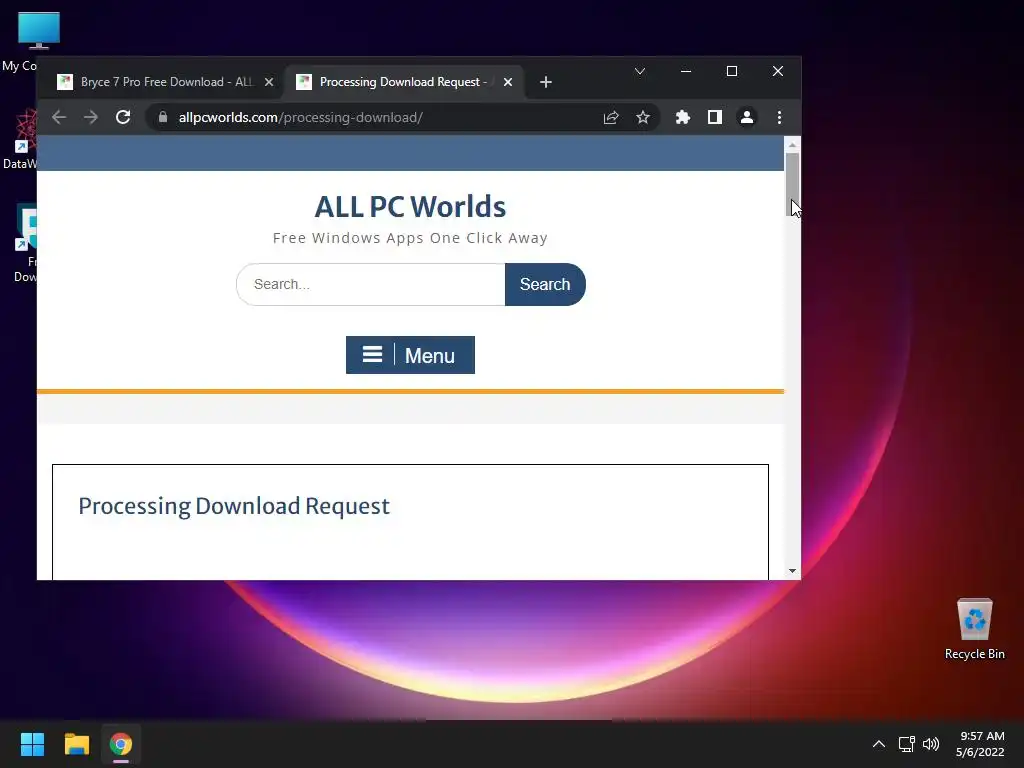Open the network tray icon
The width and height of the screenshot is (1024, 768).
[906, 744]
